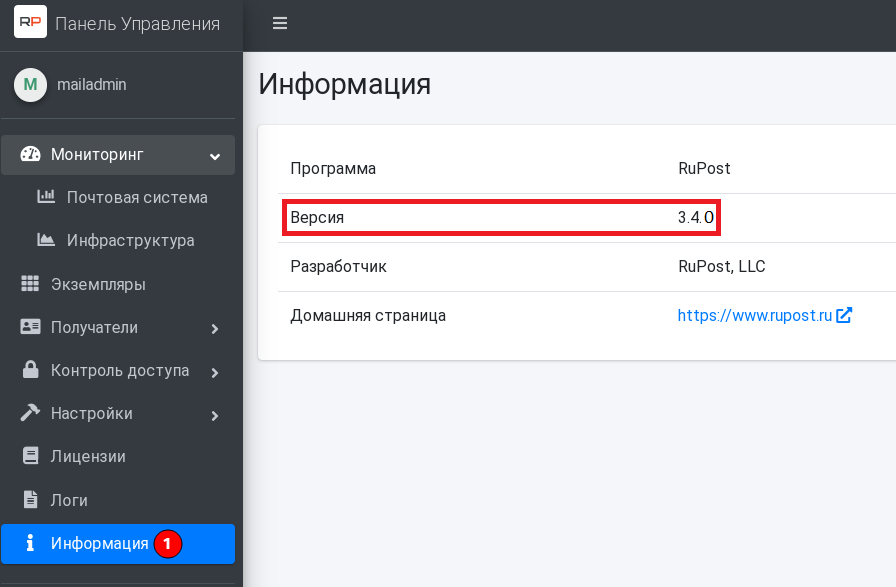This screenshot has height=587, width=896.
Task: Expand the Получатели submenu arrow
Action: click(214, 329)
